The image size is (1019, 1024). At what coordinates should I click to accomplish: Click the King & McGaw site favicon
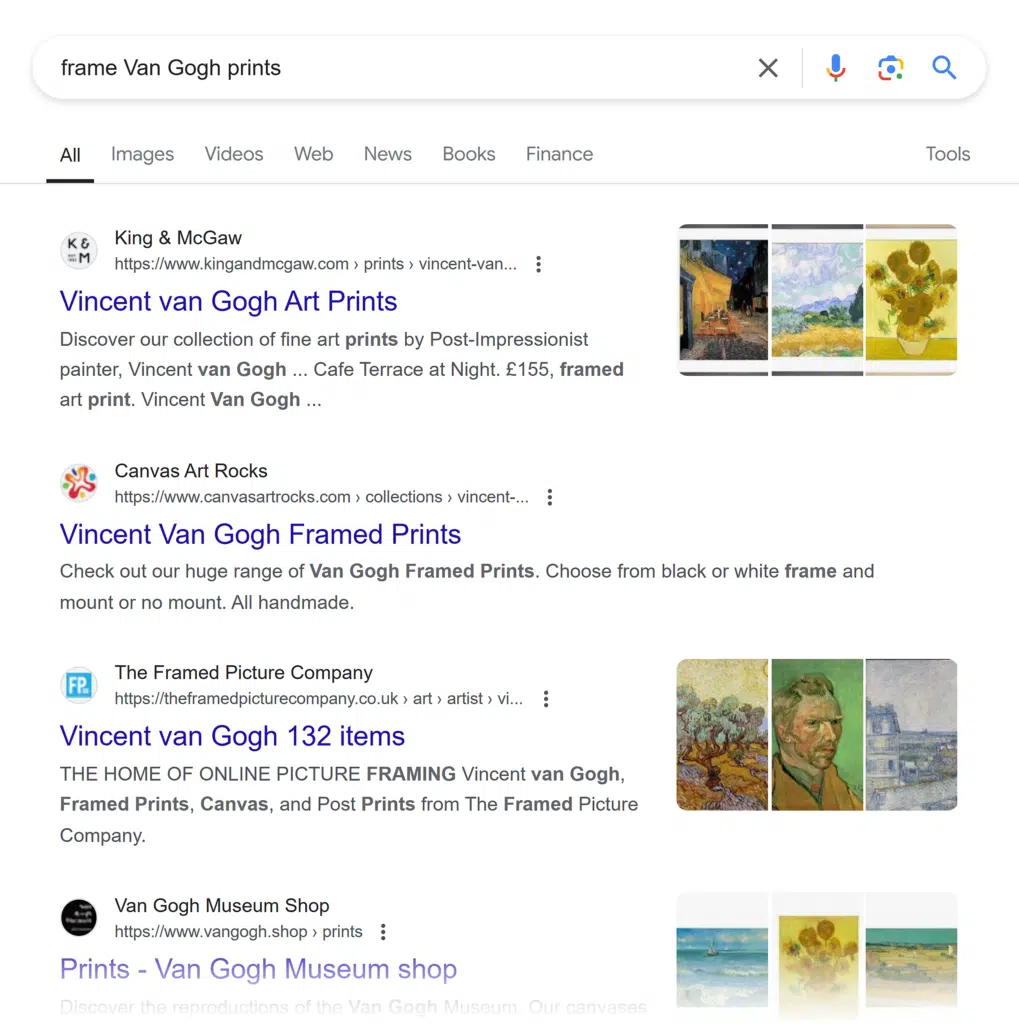coord(79,250)
